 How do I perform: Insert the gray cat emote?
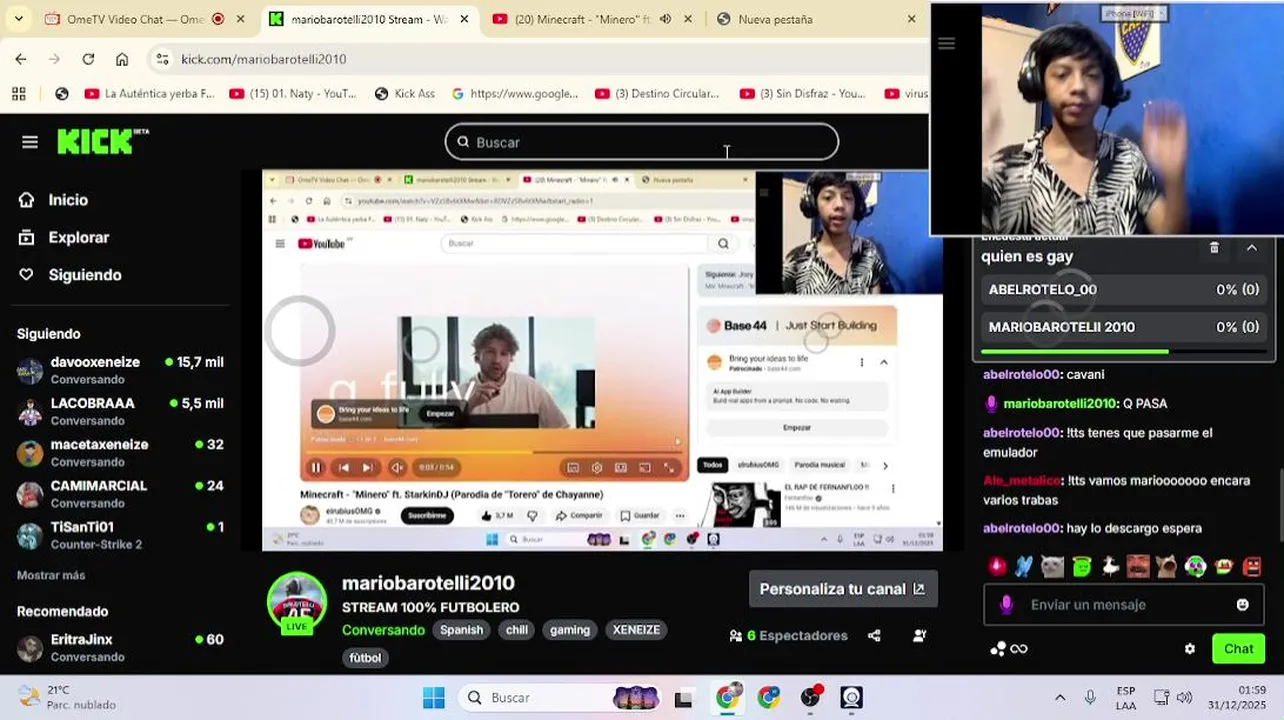click(1052, 567)
